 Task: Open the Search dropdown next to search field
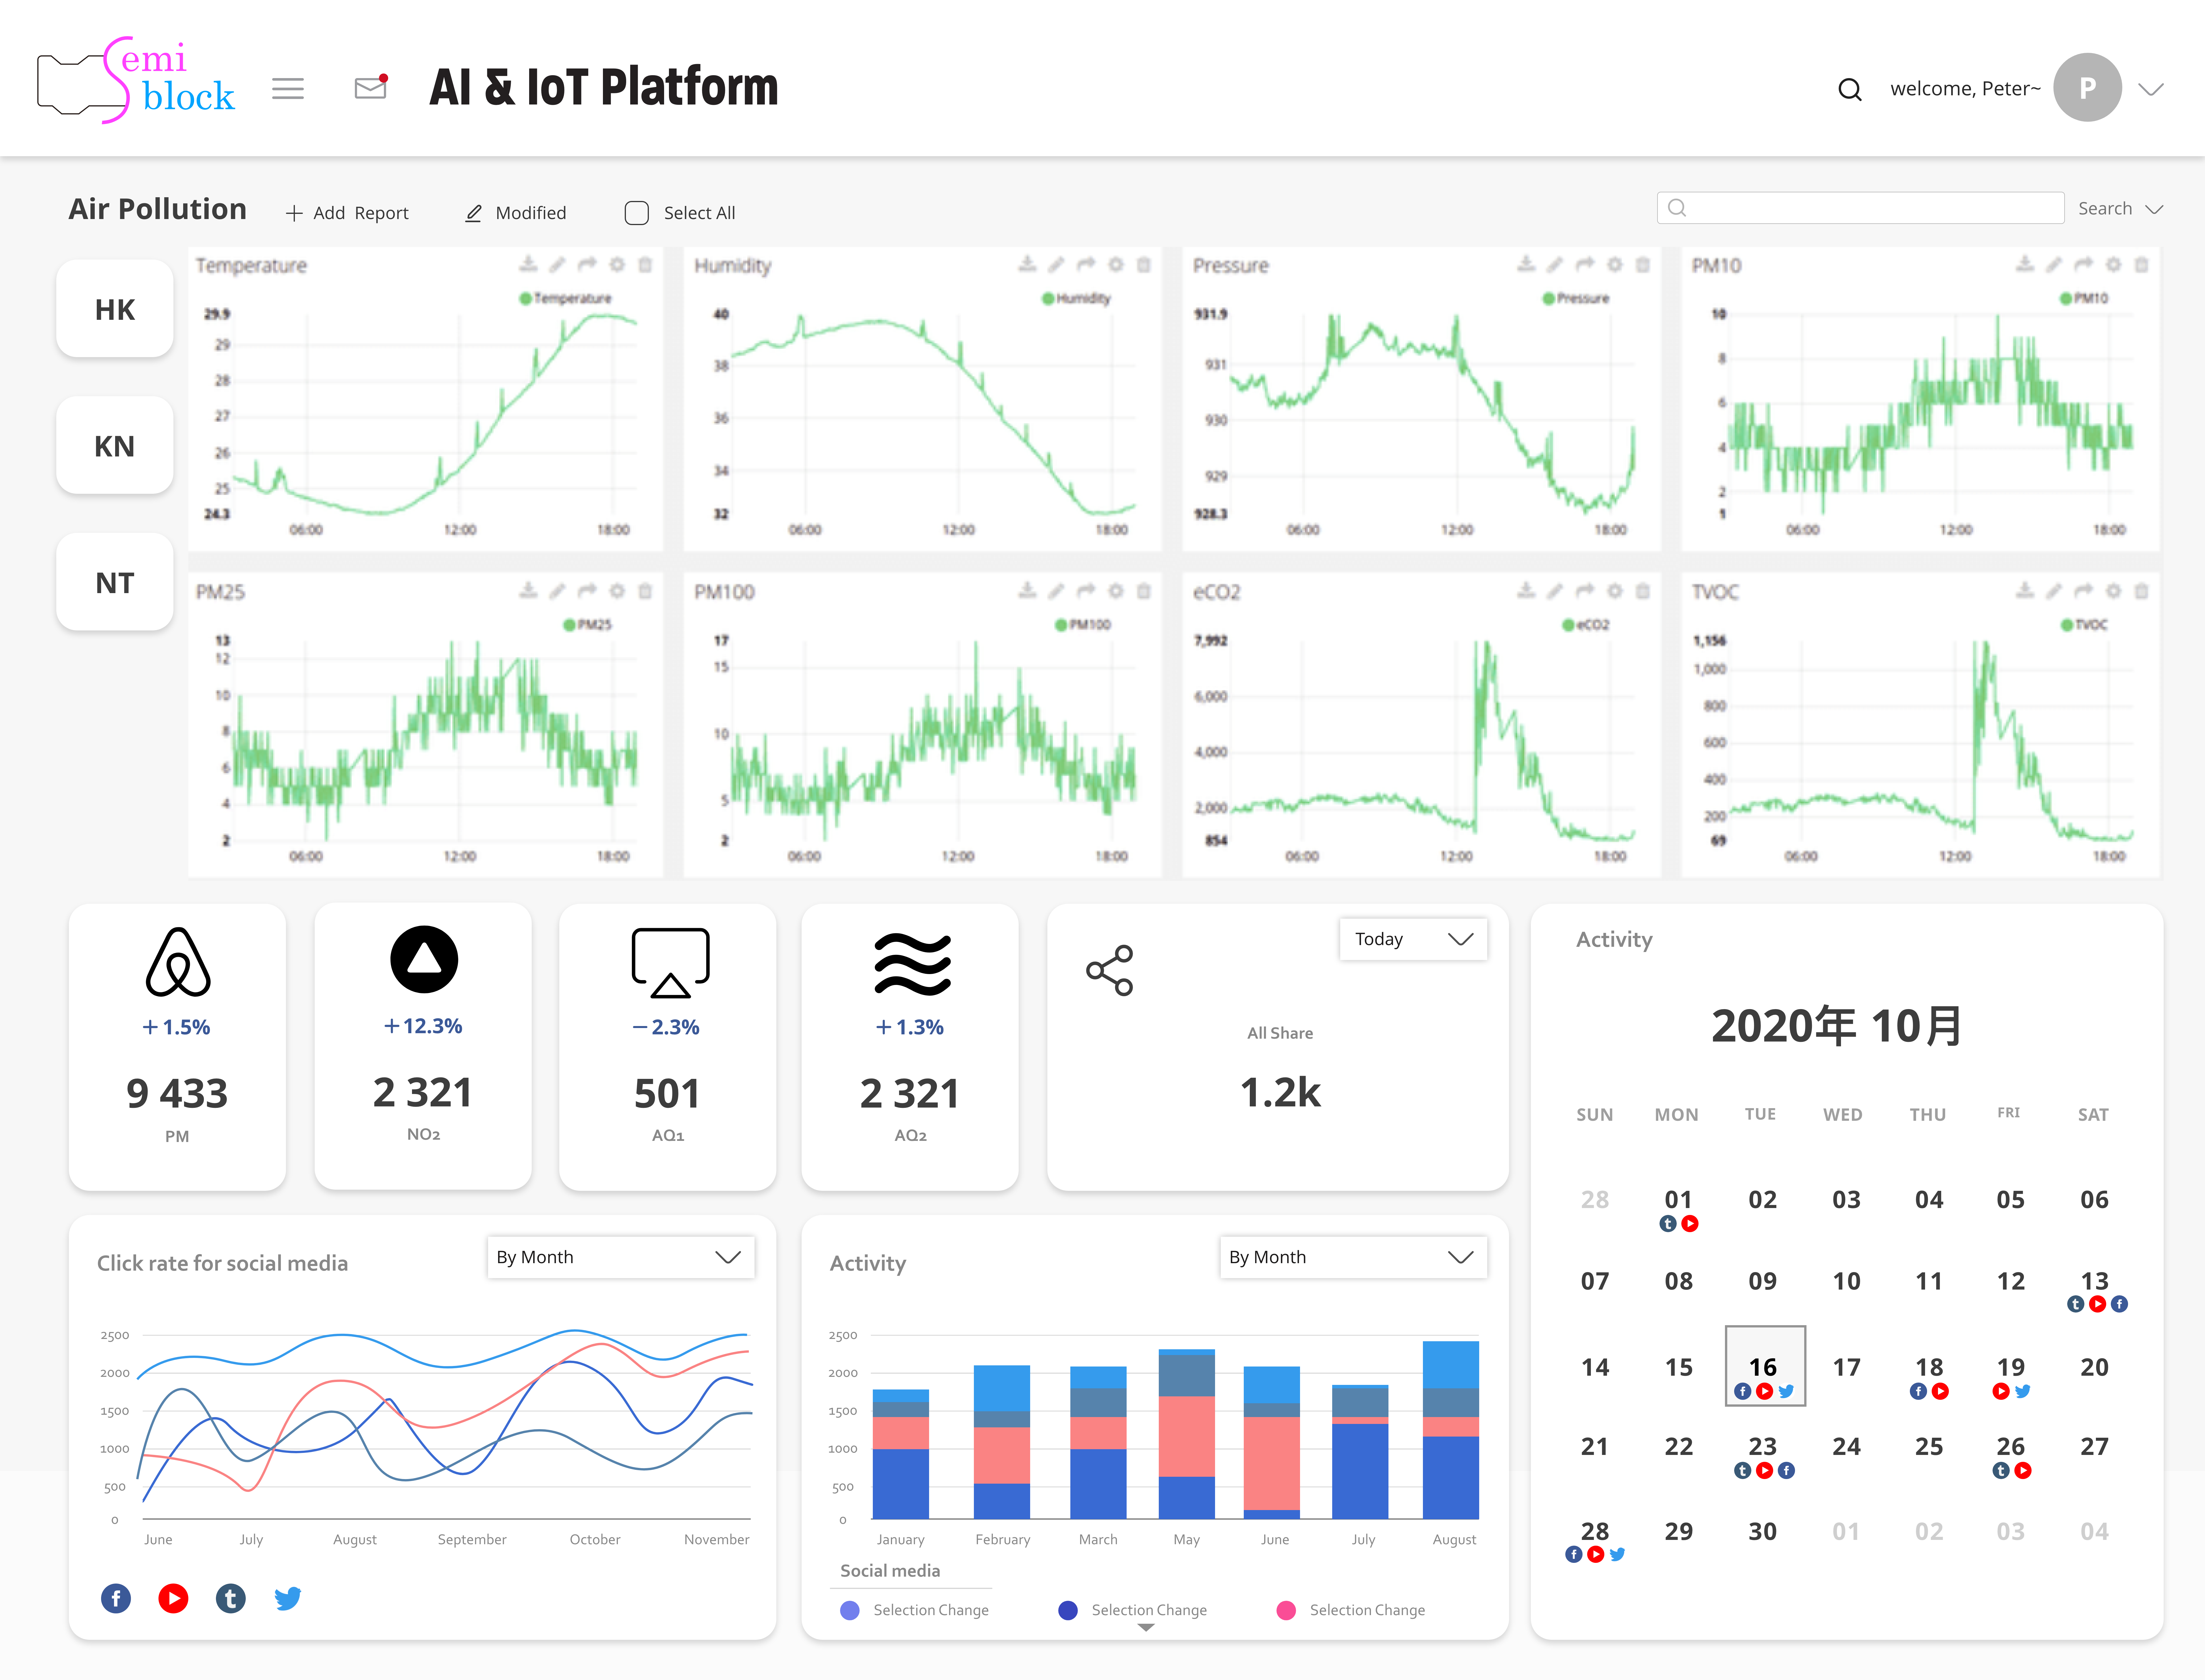[x=2121, y=209]
